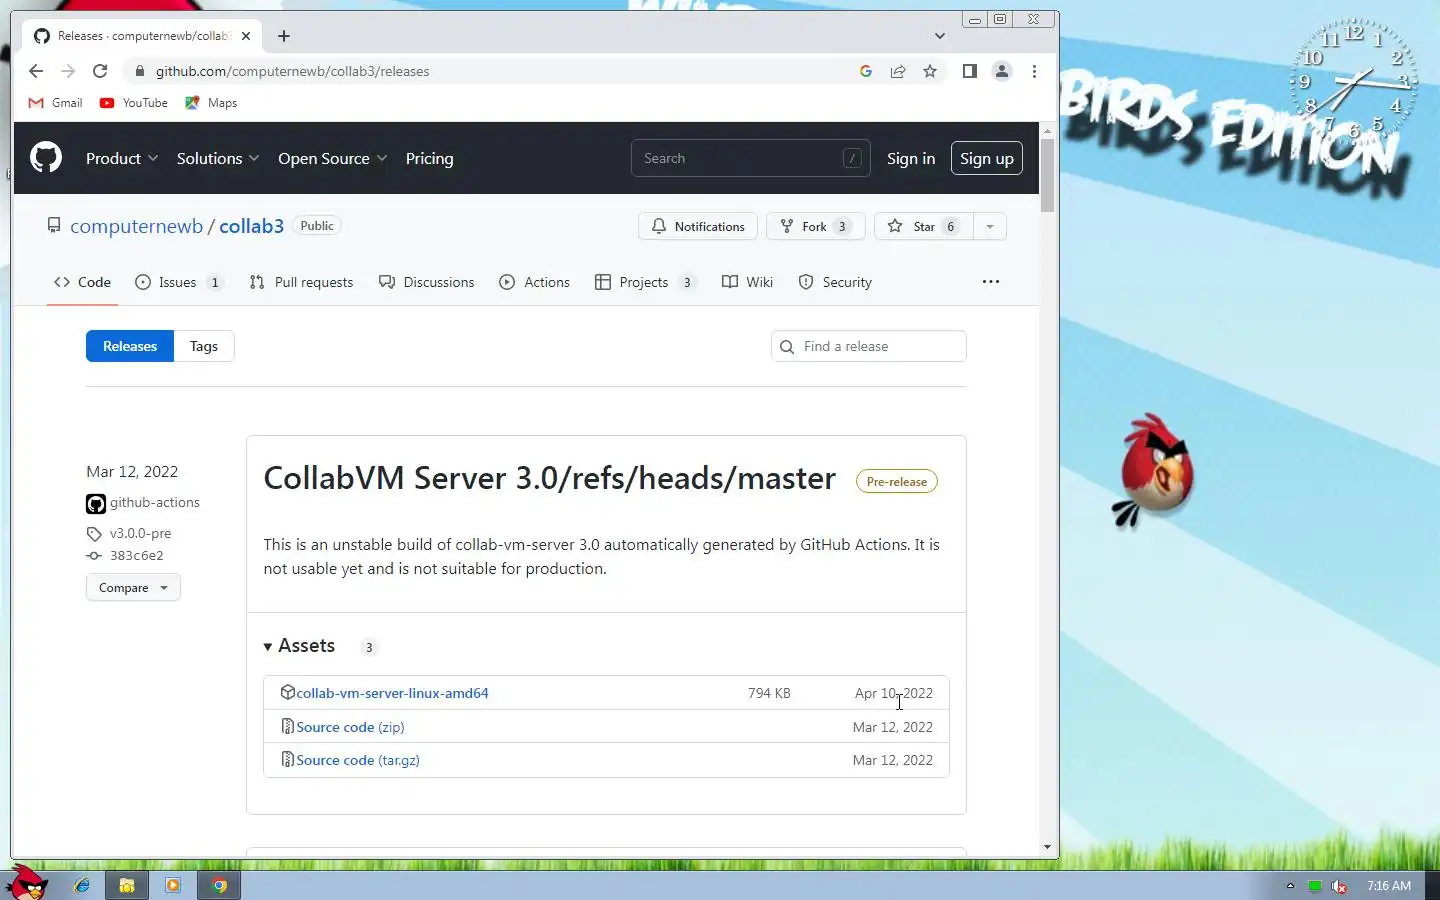The image size is (1440, 900).
Task: Open the taskbar clock showing 7:16 AM
Action: (x=1389, y=886)
